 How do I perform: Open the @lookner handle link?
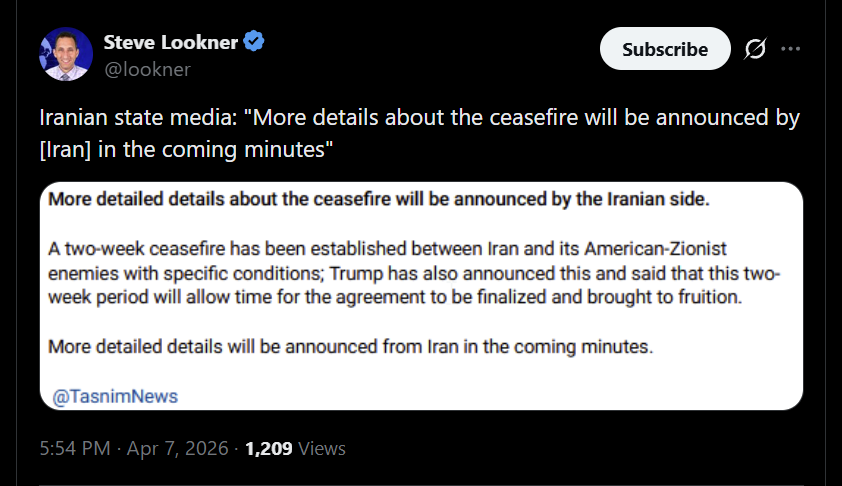[x=147, y=69]
